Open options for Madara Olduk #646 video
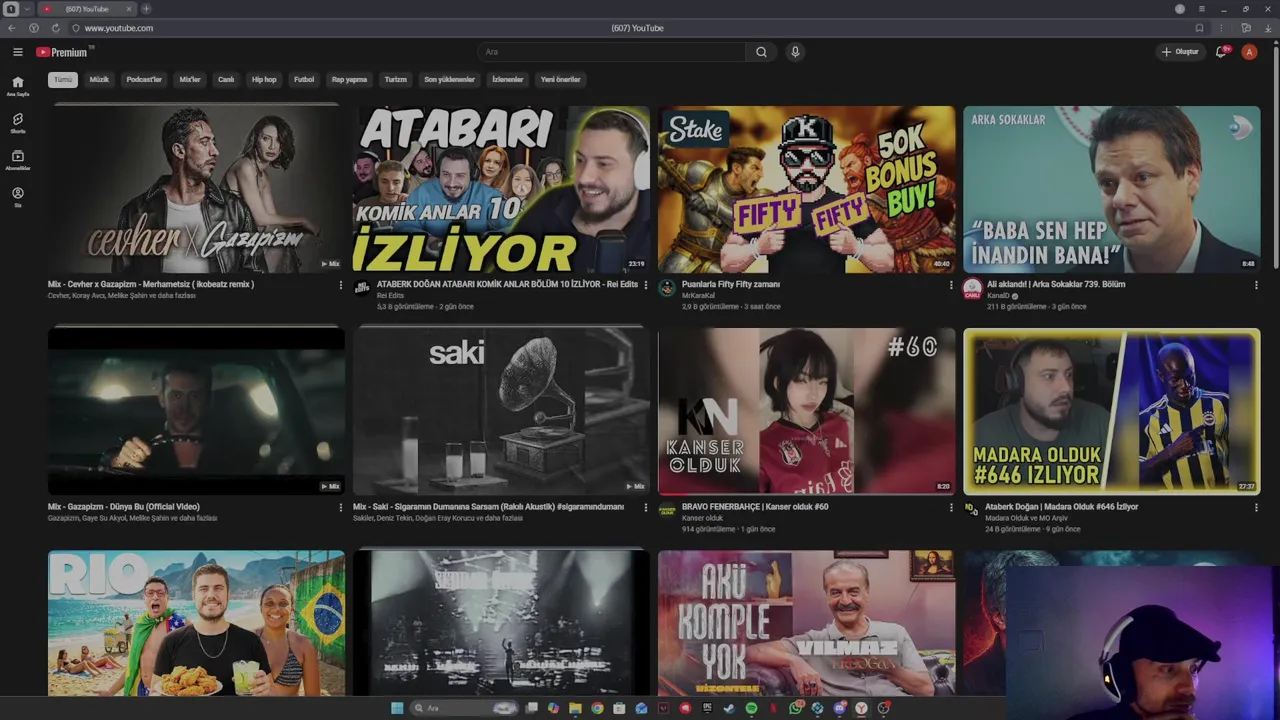Screen dimensions: 1280x720 pos(1256,507)
